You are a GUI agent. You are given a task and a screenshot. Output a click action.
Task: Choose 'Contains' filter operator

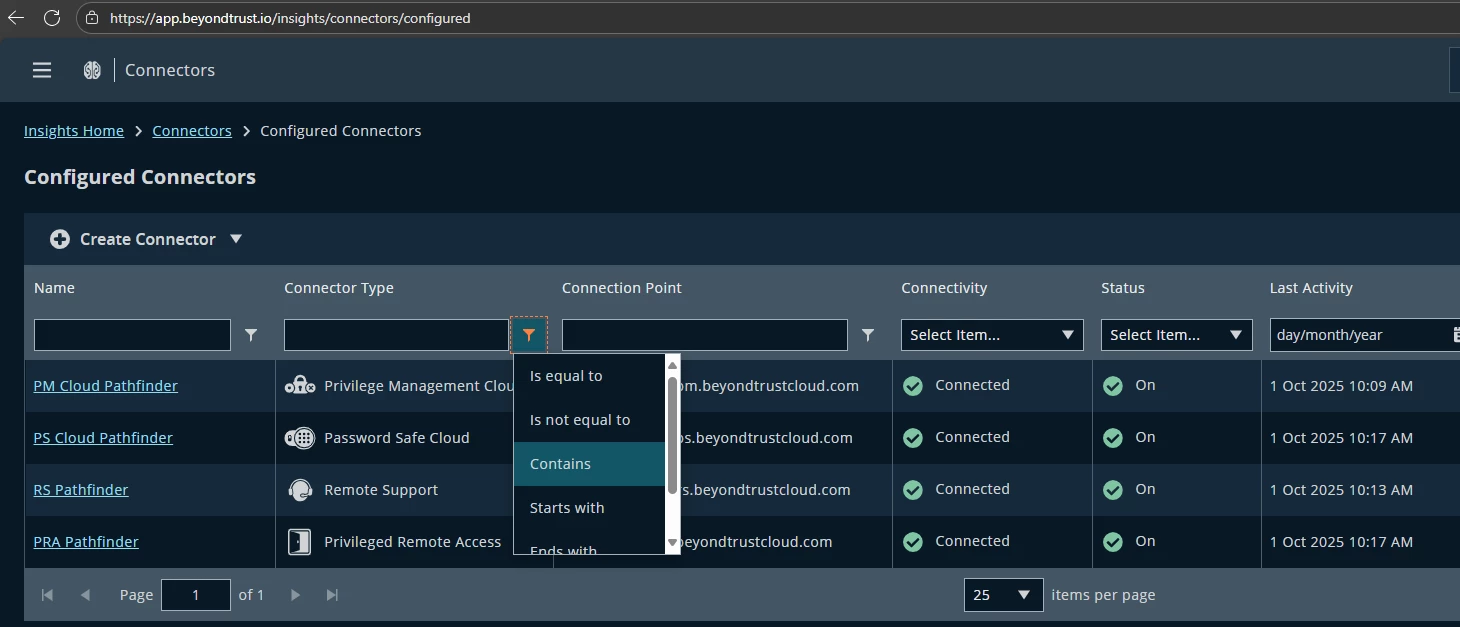pos(589,464)
